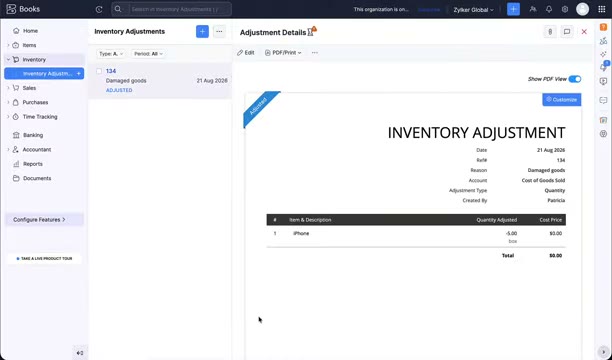Click the -5.00 quantity adjusted value
The width and height of the screenshot is (612, 360).
(x=511, y=233)
